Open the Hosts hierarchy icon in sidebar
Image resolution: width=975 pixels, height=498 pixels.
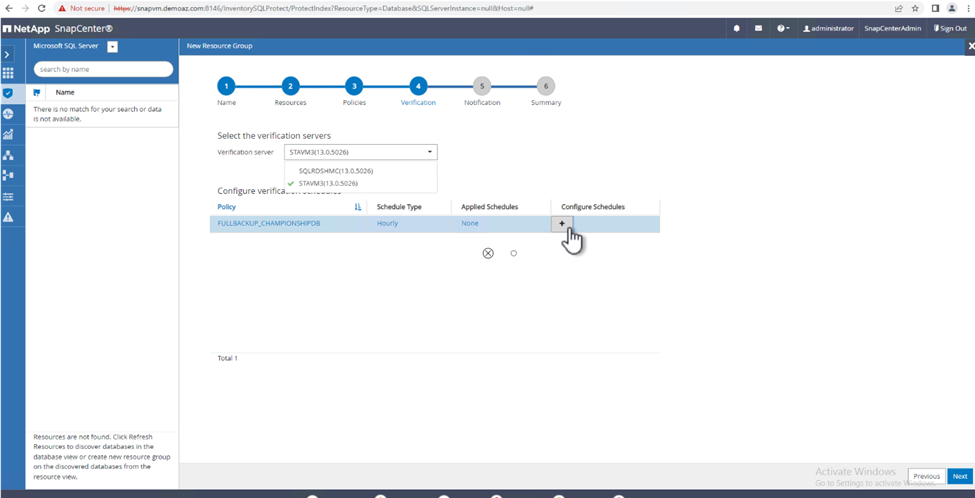tap(7, 155)
